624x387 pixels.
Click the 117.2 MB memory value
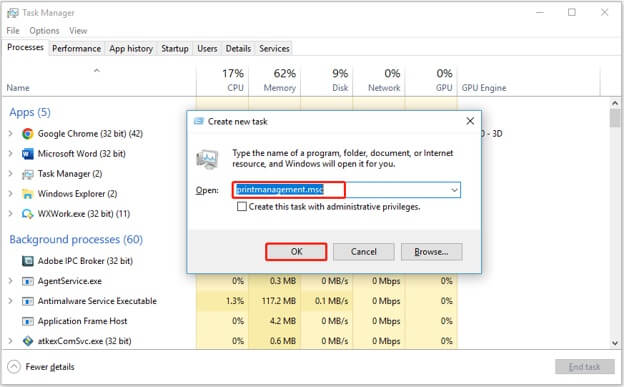279,301
